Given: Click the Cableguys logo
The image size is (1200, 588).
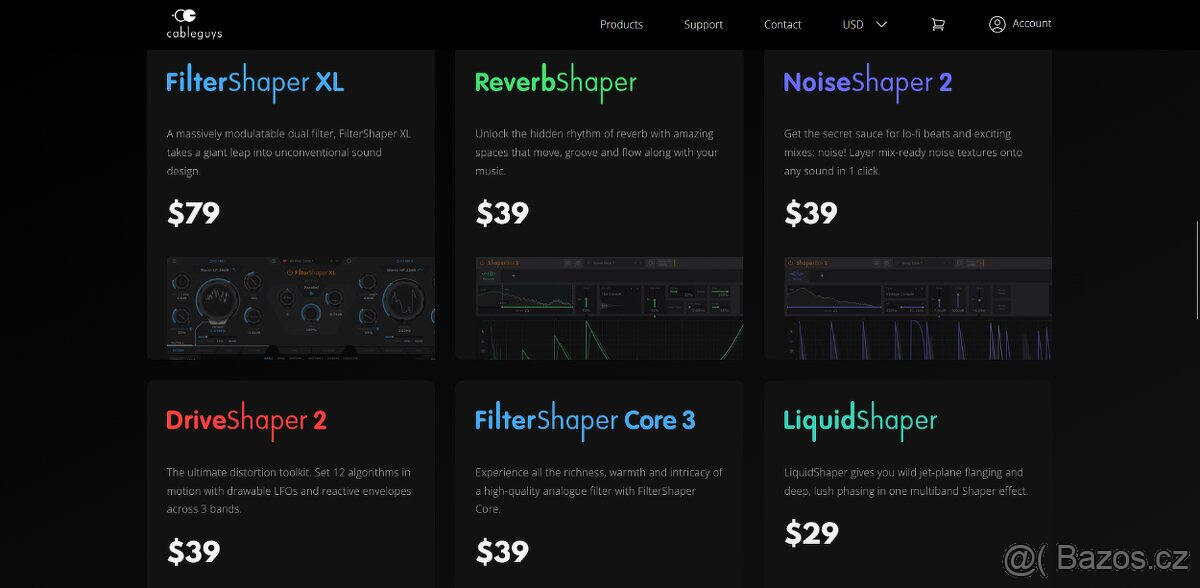Looking at the screenshot, I should coord(194,24).
